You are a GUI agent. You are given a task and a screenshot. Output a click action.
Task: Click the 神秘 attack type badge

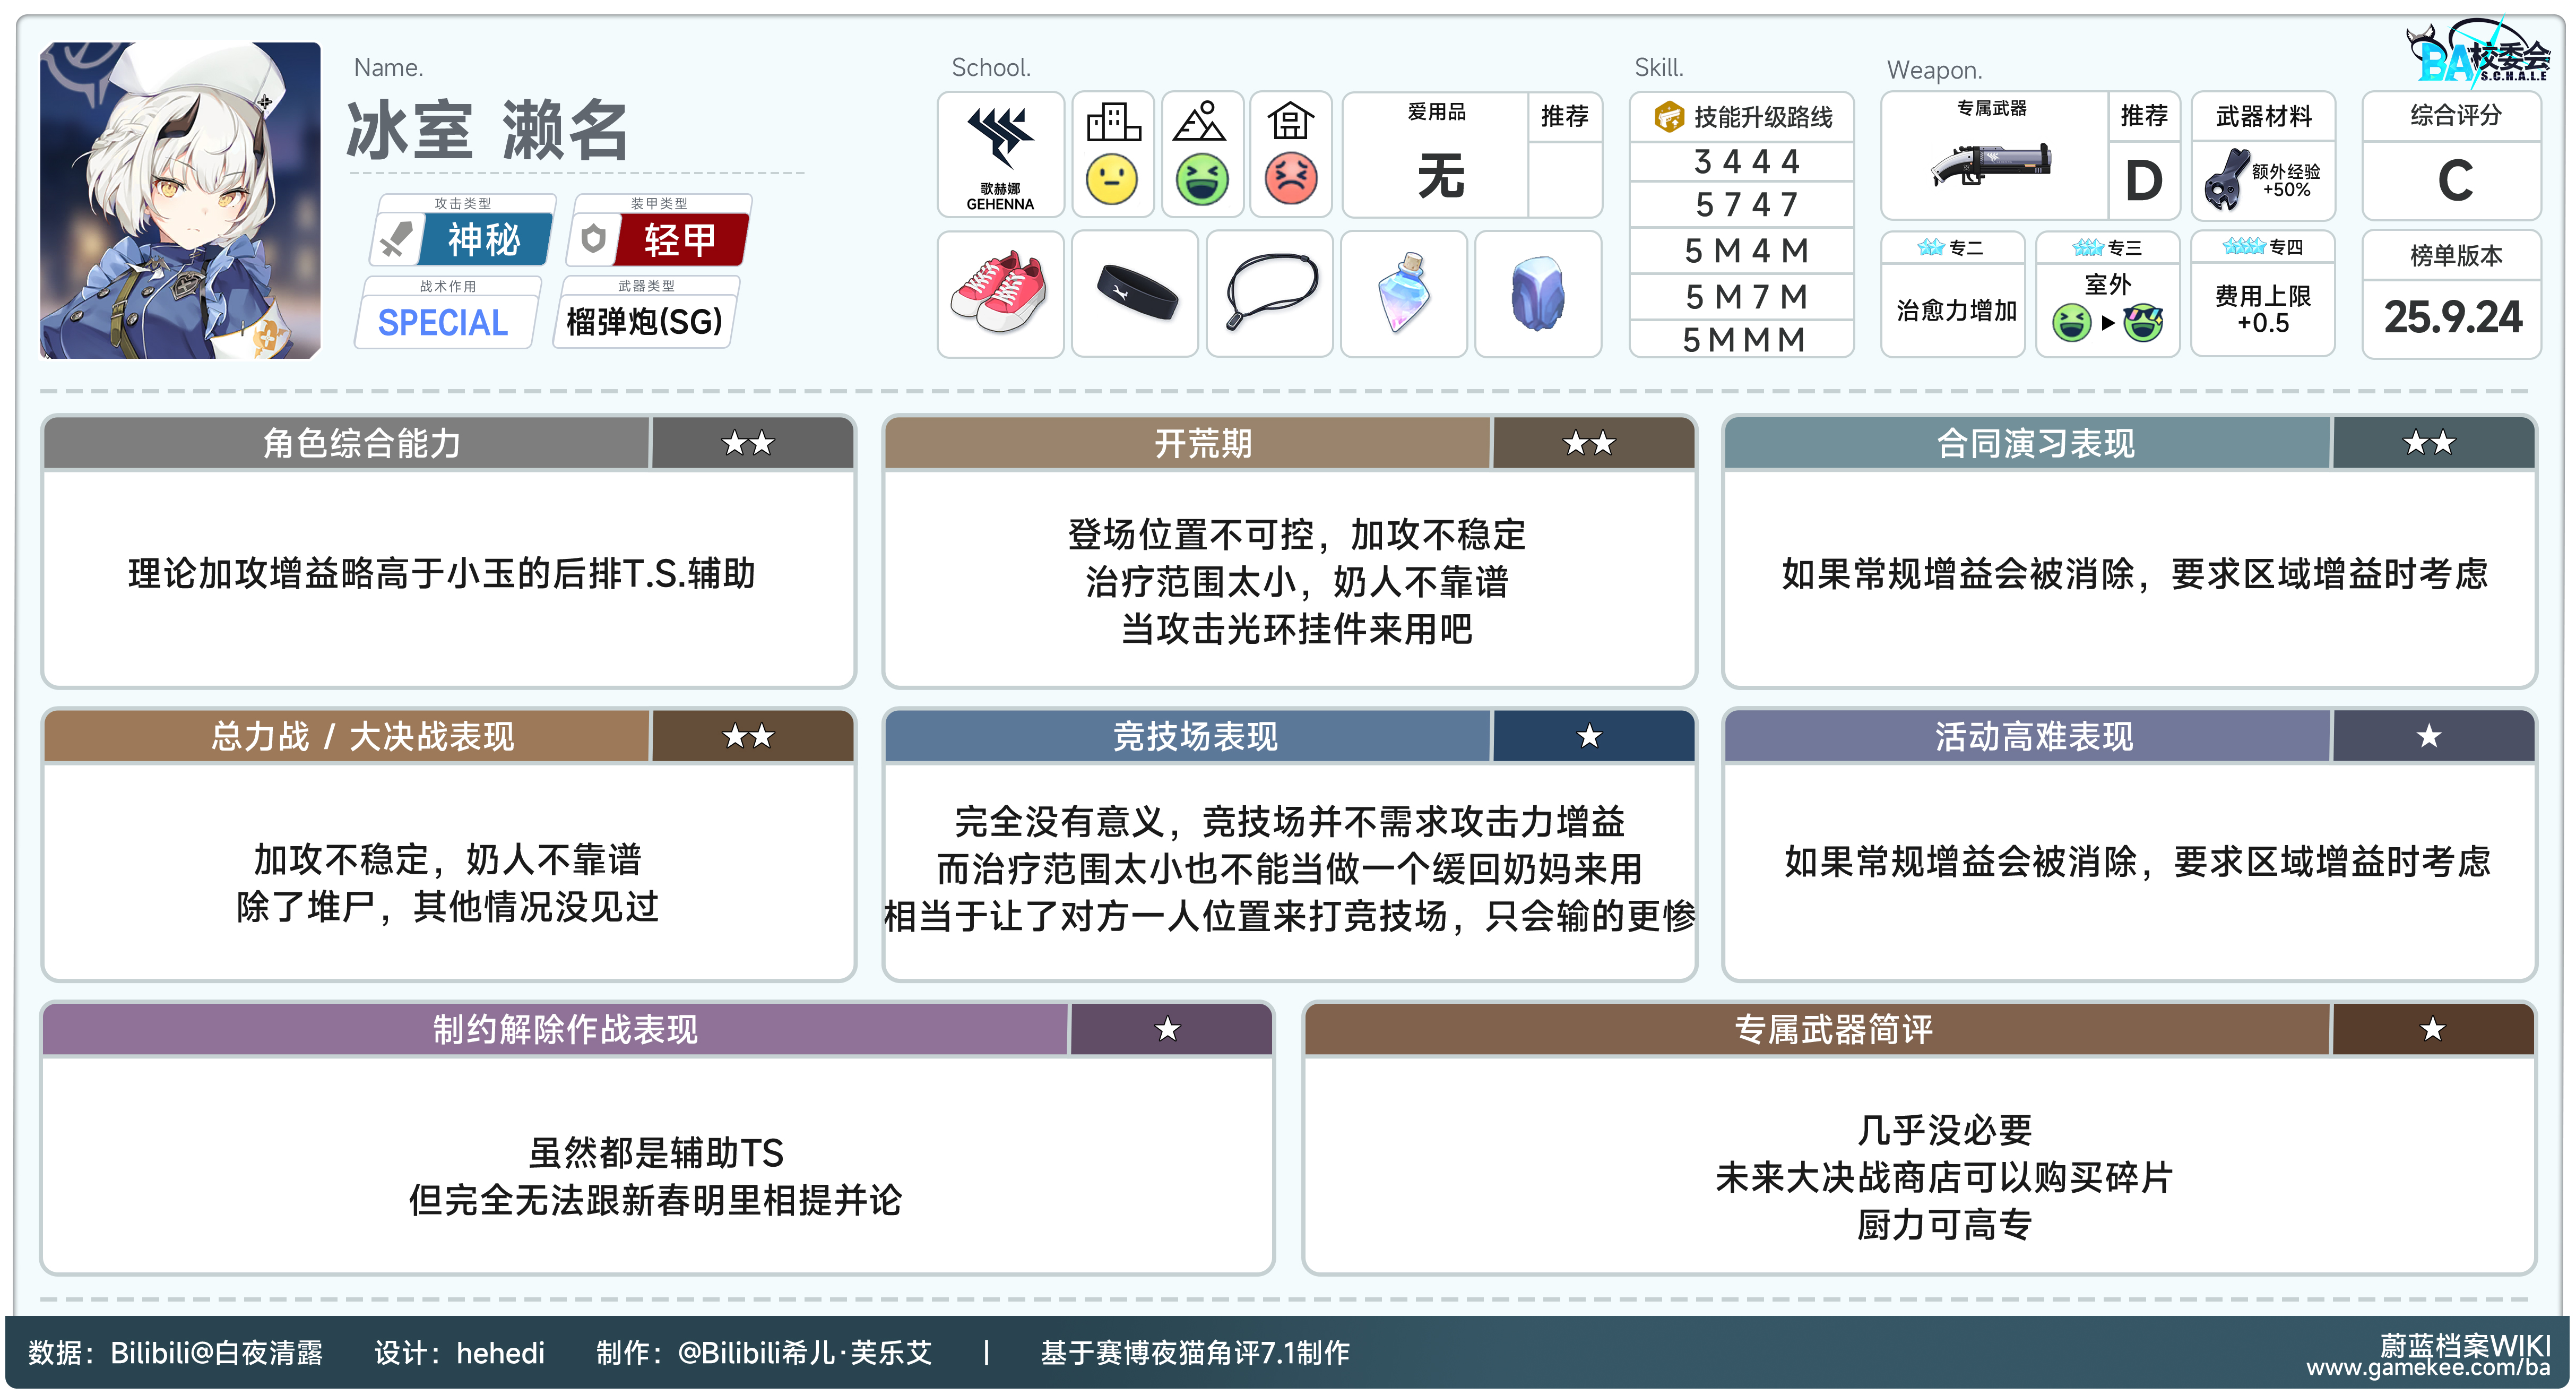click(484, 239)
